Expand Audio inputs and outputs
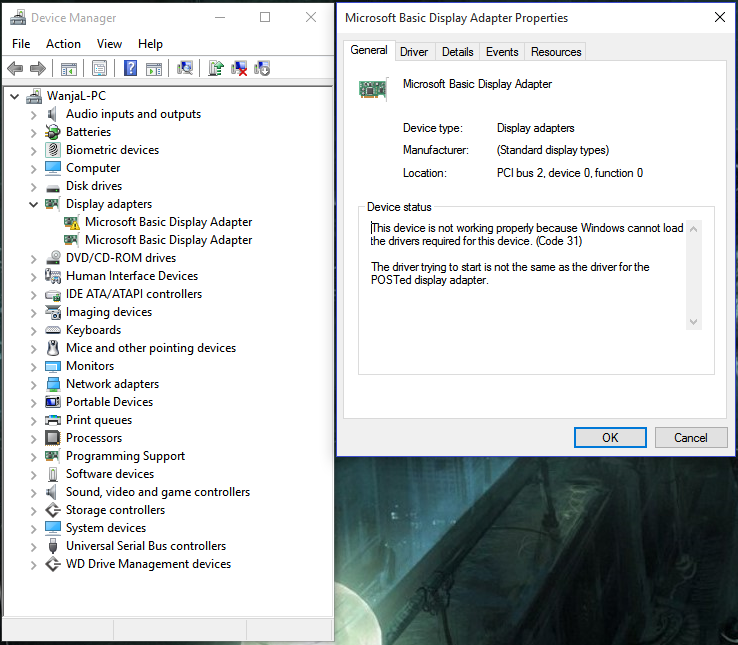Screen dimensions: 738x645 coord(33,114)
